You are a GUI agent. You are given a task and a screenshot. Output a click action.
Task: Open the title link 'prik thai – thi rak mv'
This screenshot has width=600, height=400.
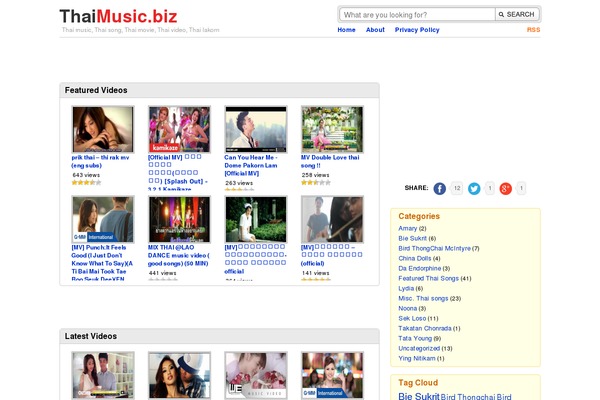(x=100, y=162)
